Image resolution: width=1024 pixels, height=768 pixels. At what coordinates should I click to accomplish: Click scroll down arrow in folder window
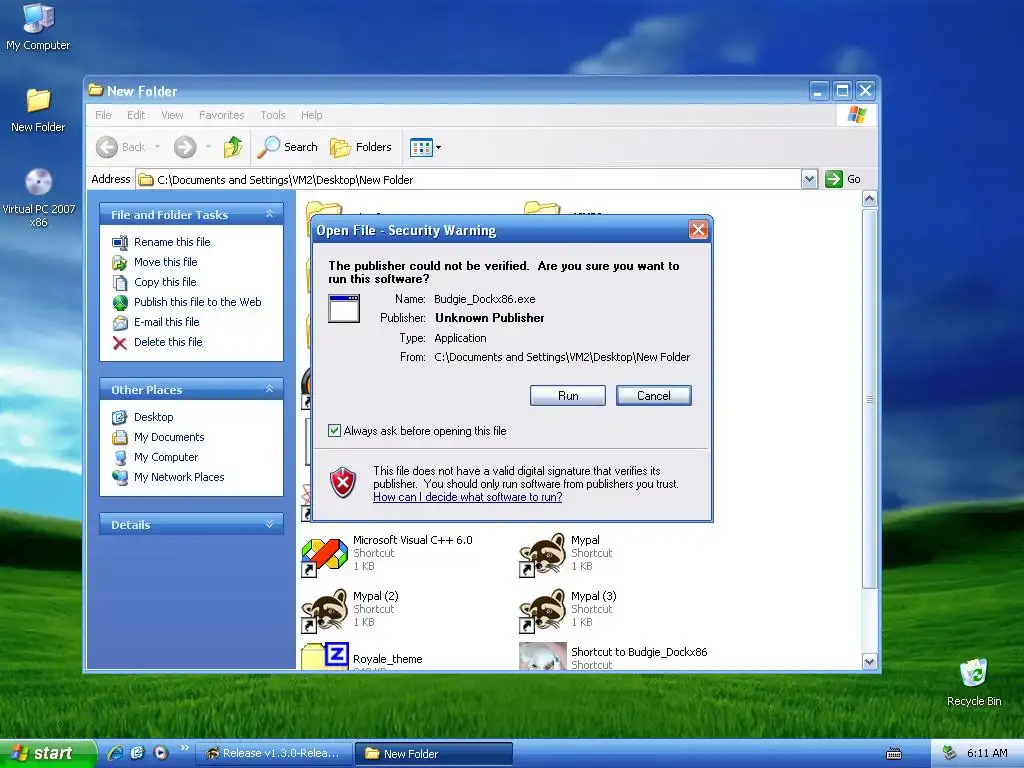[x=869, y=662]
